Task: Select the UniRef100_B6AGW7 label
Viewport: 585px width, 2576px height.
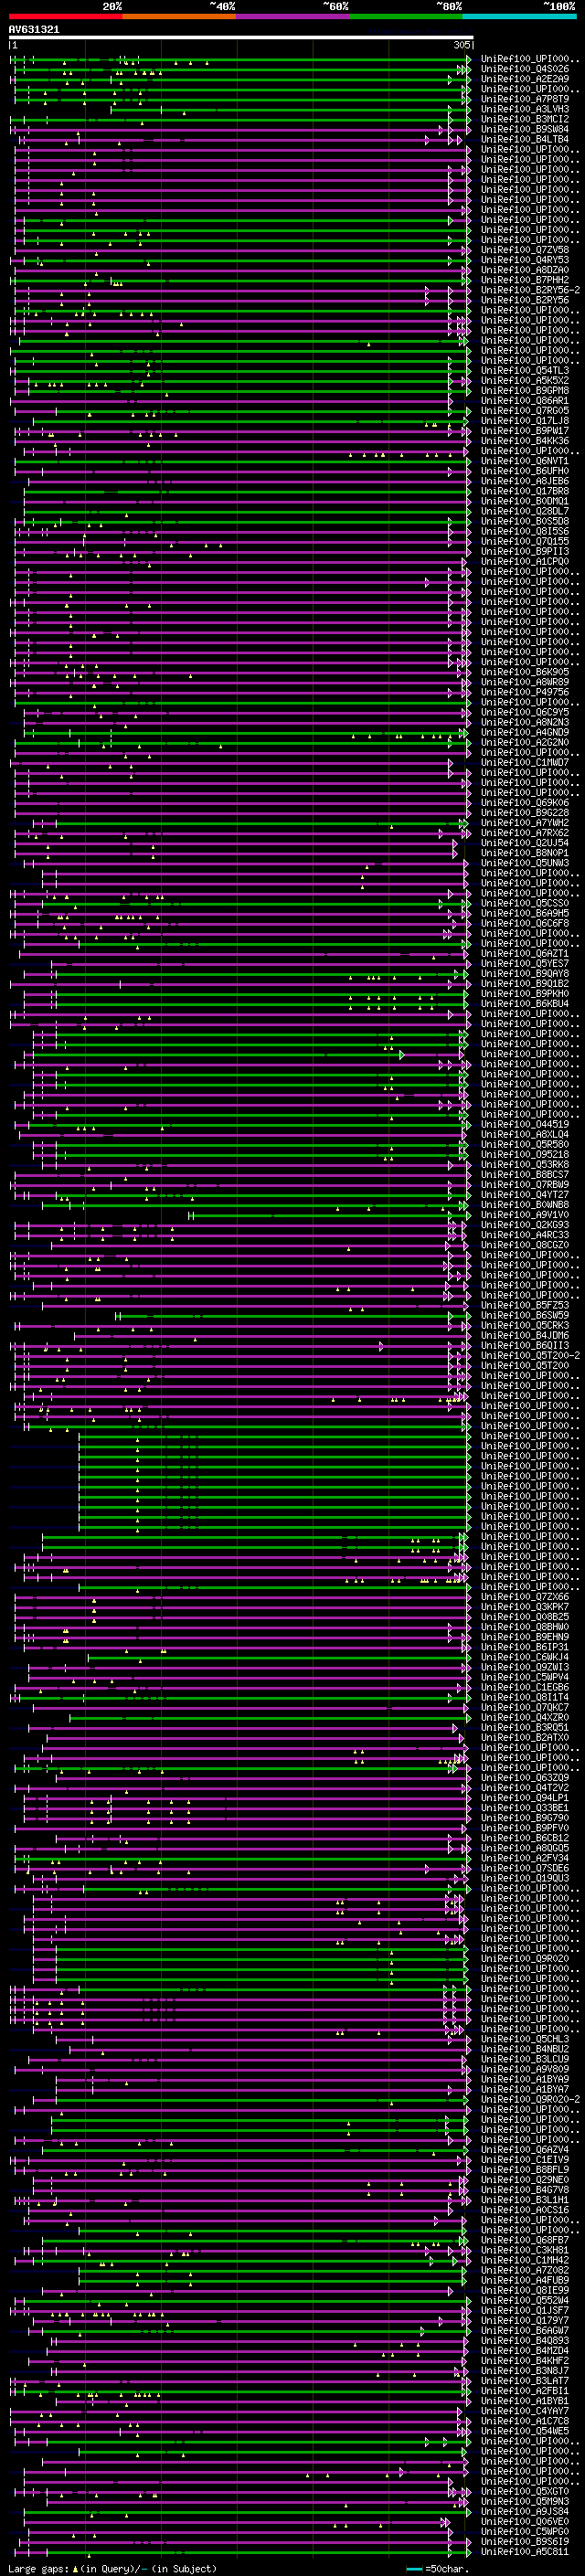Action: pyautogui.click(x=525, y=2330)
